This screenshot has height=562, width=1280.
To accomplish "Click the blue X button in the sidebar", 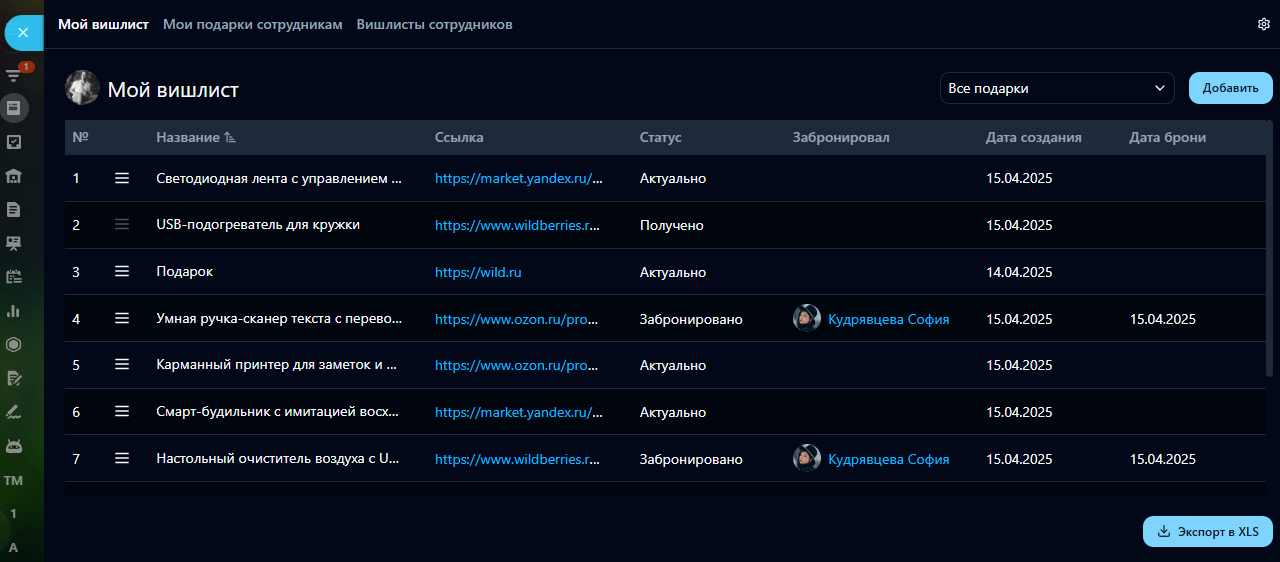I will (x=23, y=33).
